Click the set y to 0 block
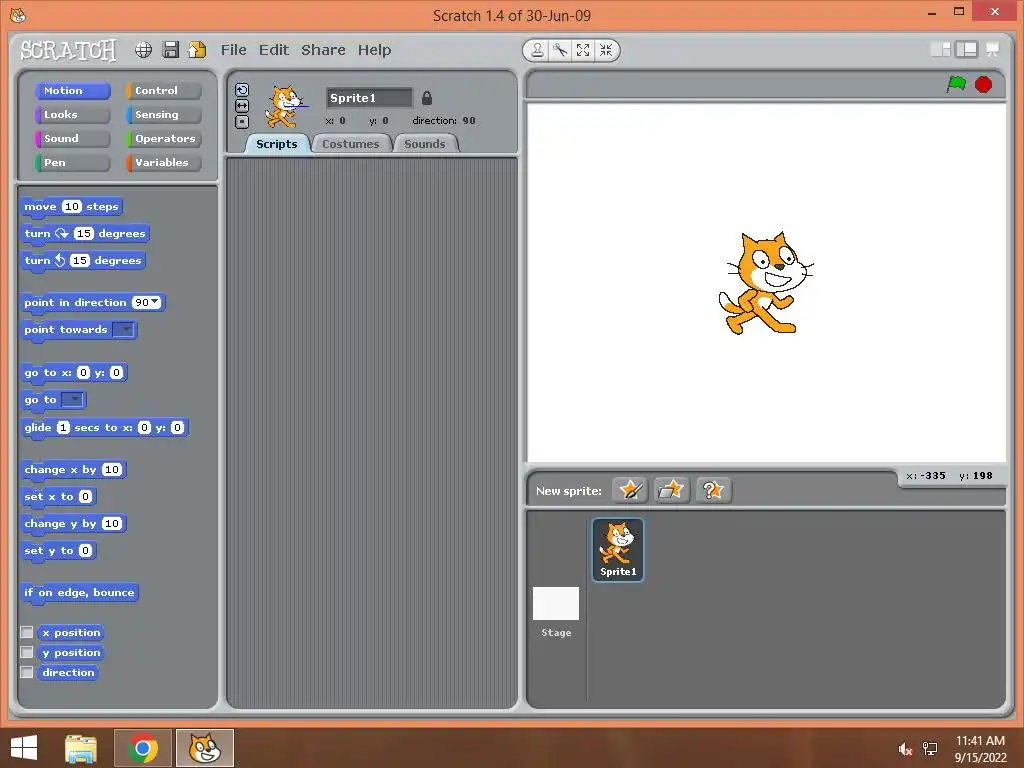 click(x=58, y=551)
